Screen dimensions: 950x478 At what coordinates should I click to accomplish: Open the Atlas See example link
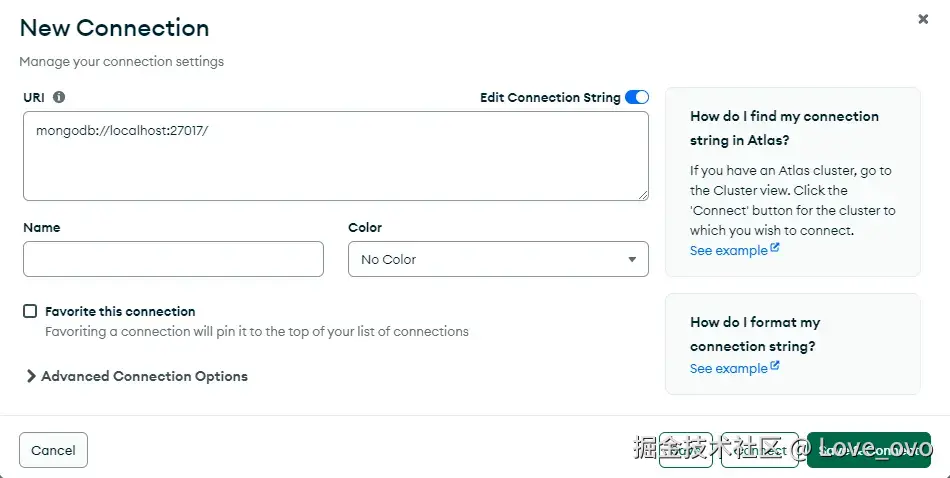click(728, 250)
